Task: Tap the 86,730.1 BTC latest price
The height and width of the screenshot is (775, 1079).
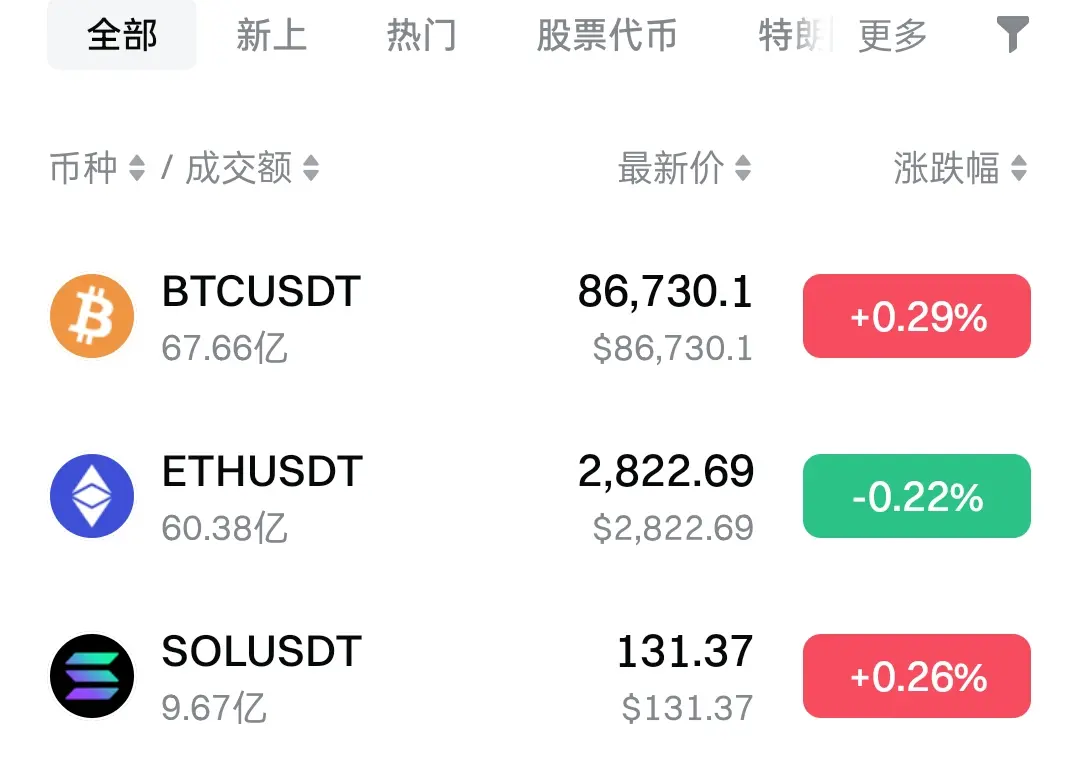Action: (x=665, y=291)
